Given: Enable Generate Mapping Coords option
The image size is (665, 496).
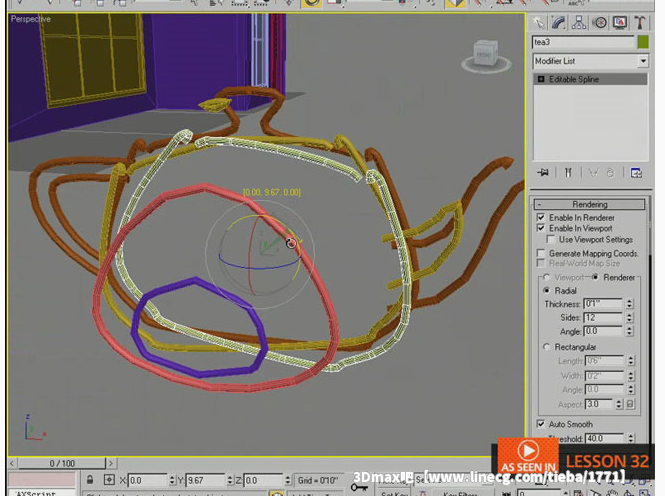Looking at the screenshot, I should pos(542,253).
